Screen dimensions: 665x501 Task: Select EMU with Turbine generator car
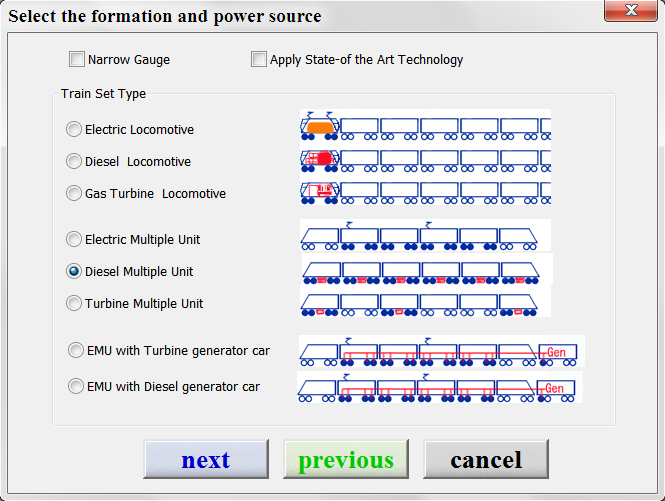[76, 350]
